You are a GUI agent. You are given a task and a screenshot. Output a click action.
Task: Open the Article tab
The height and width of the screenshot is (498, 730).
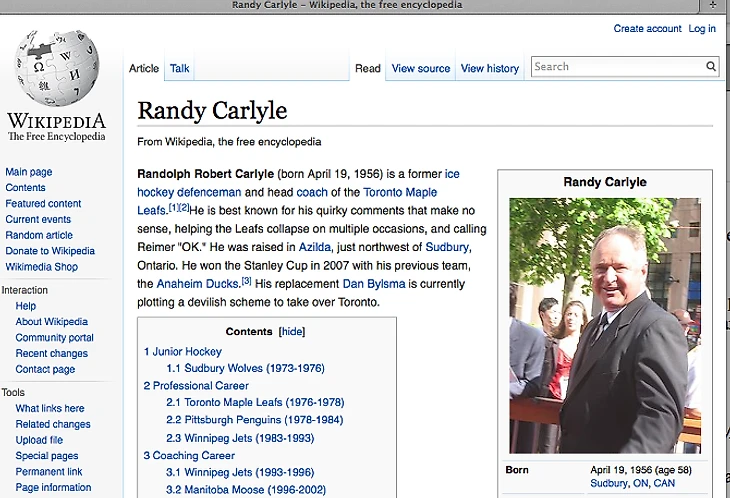tap(144, 68)
